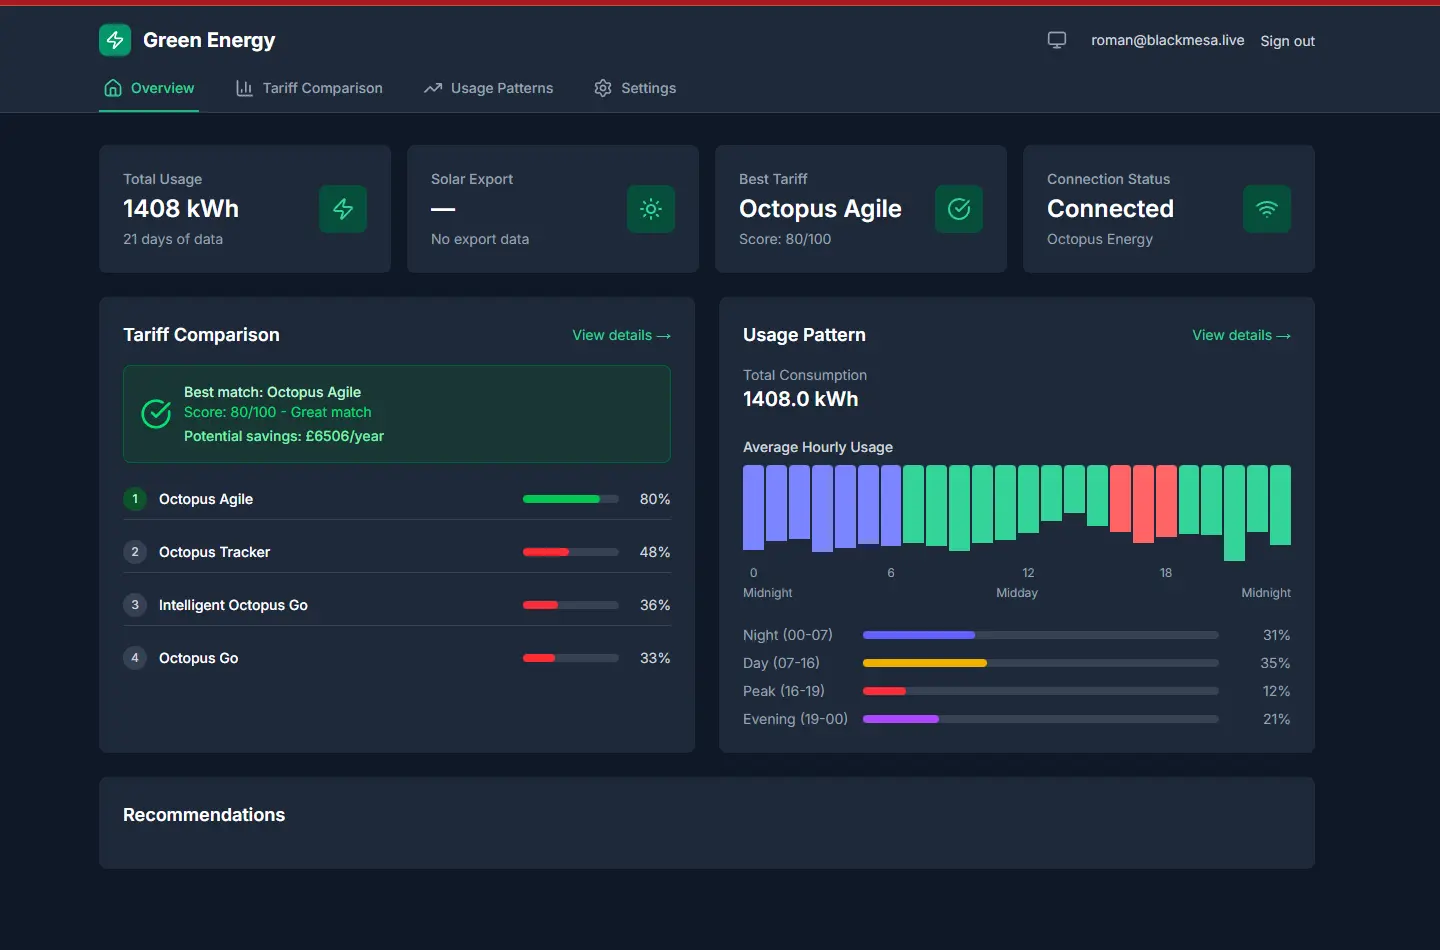Image resolution: width=1440 pixels, height=950 pixels.
Task: Click Sign out
Action: tap(1287, 41)
